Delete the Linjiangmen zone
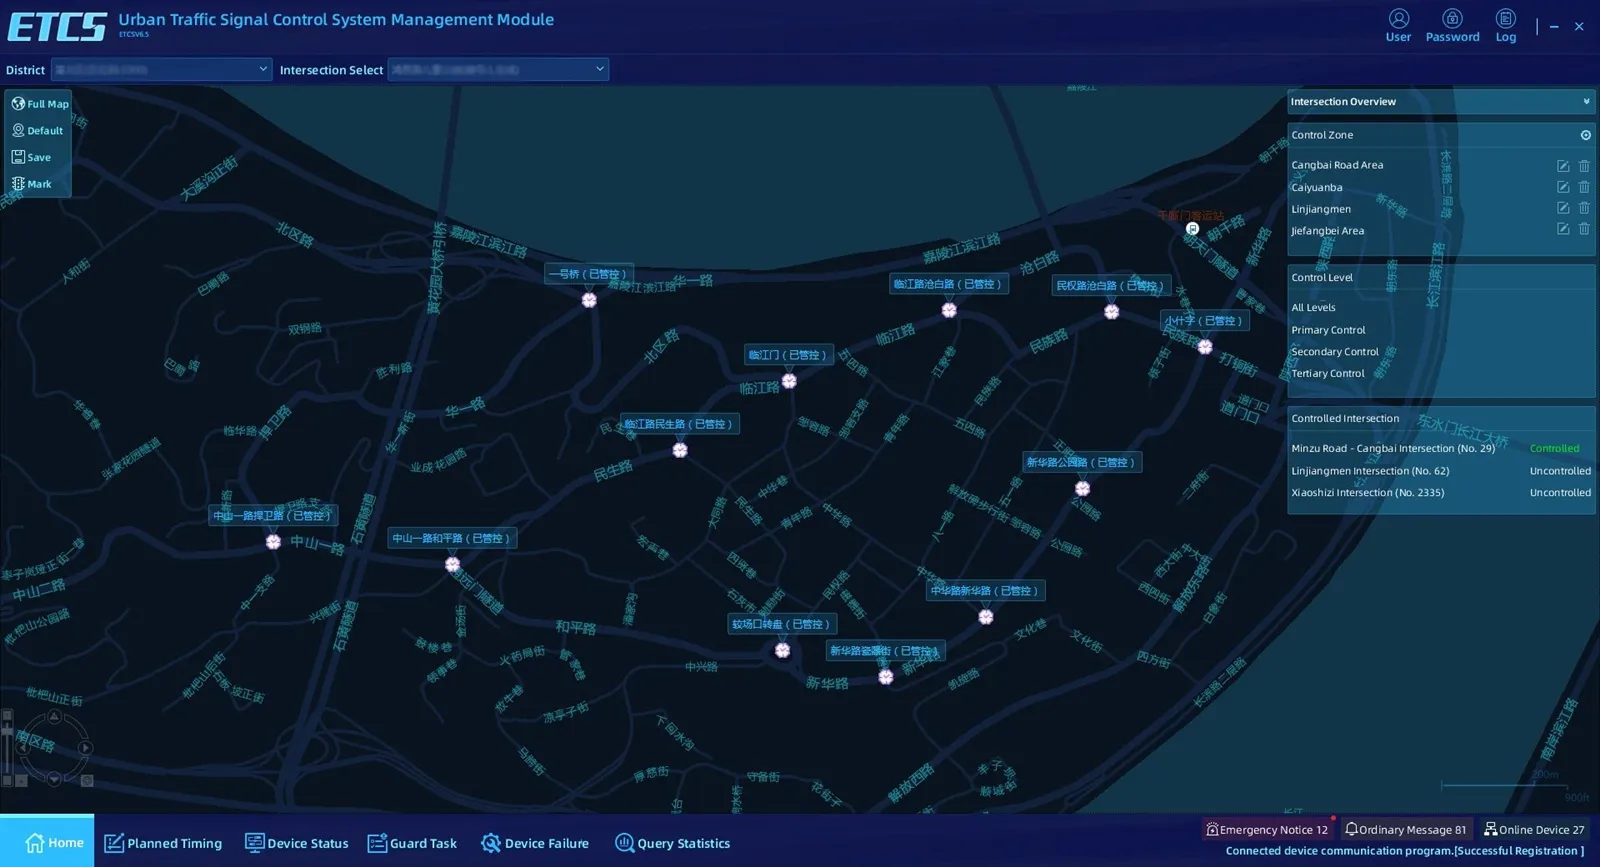The height and width of the screenshot is (867, 1600). [x=1584, y=208]
